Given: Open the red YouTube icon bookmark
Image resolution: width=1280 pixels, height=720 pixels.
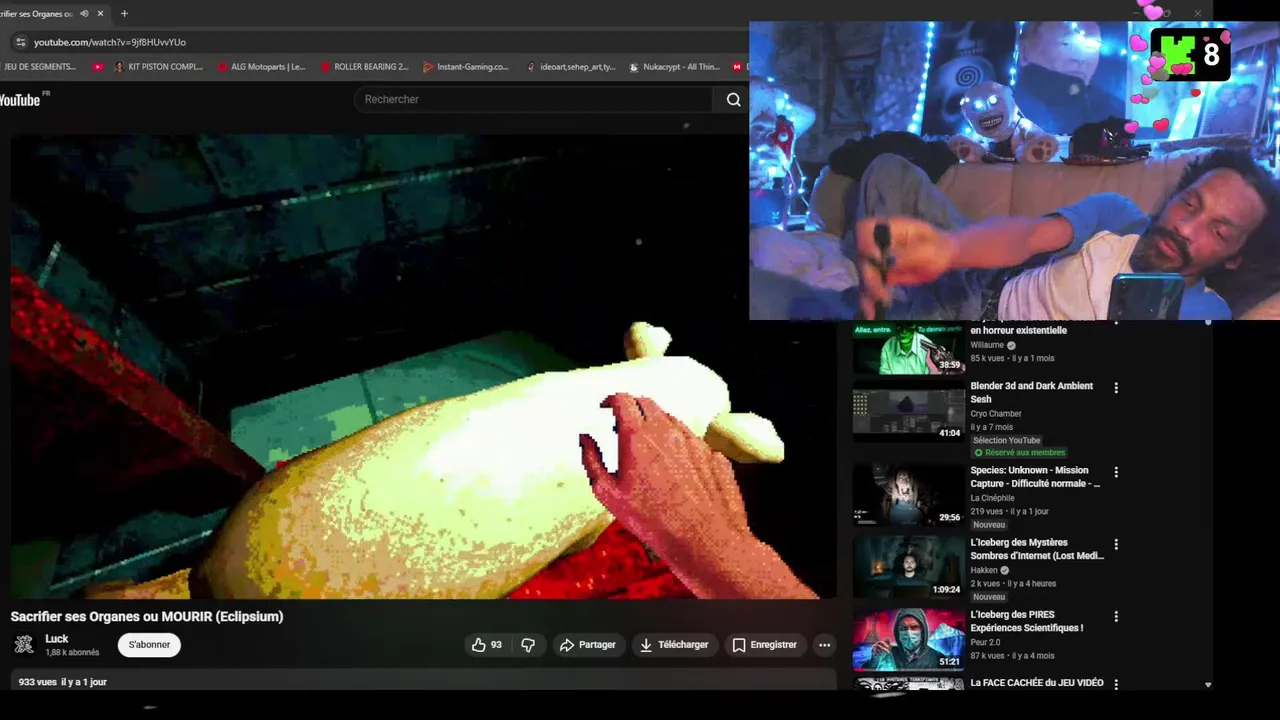Looking at the screenshot, I should (x=97, y=67).
